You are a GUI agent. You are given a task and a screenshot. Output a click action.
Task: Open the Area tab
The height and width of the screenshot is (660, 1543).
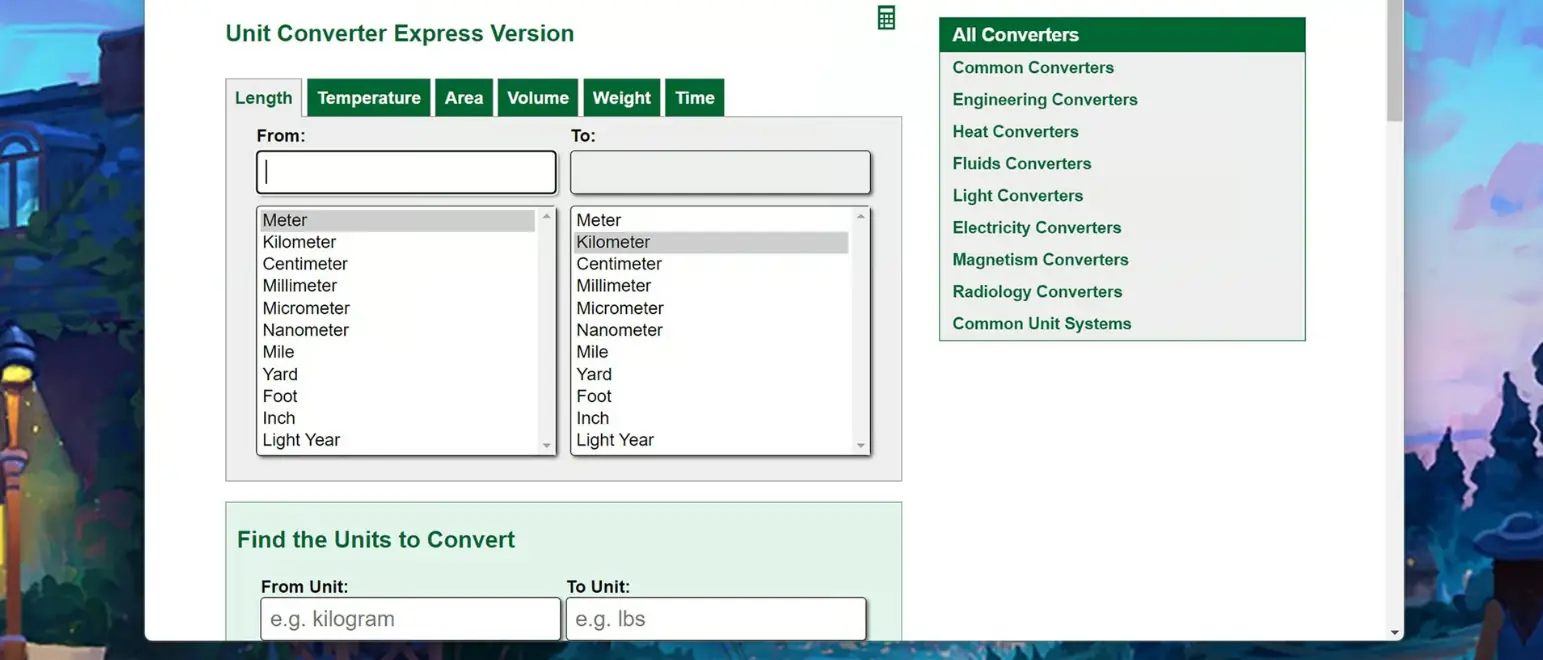click(464, 98)
